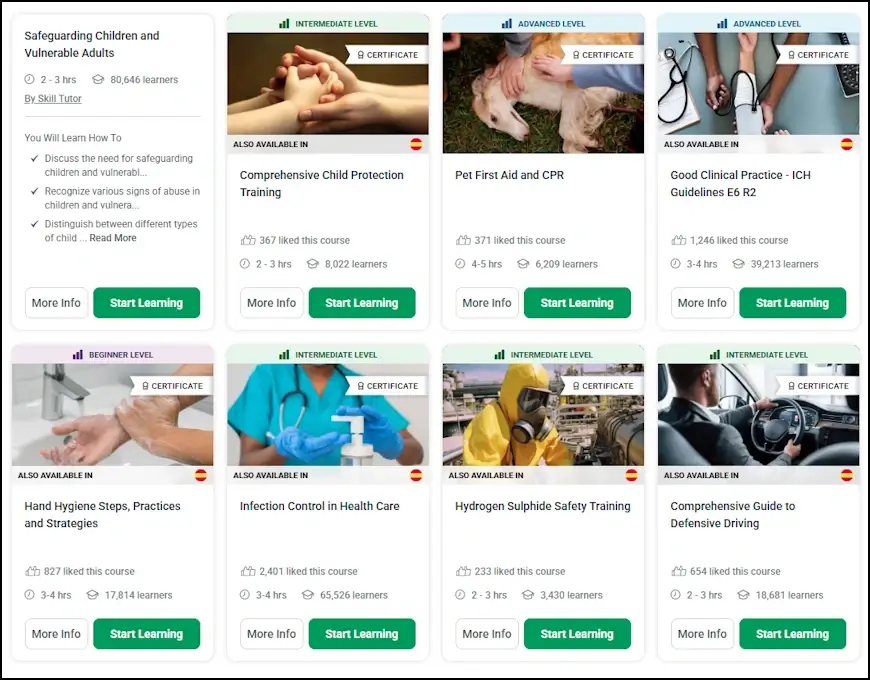Click thumbs-up icon on Hand Hygiene card
Viewport: 870px width, 680px height.
pos(33,571)
